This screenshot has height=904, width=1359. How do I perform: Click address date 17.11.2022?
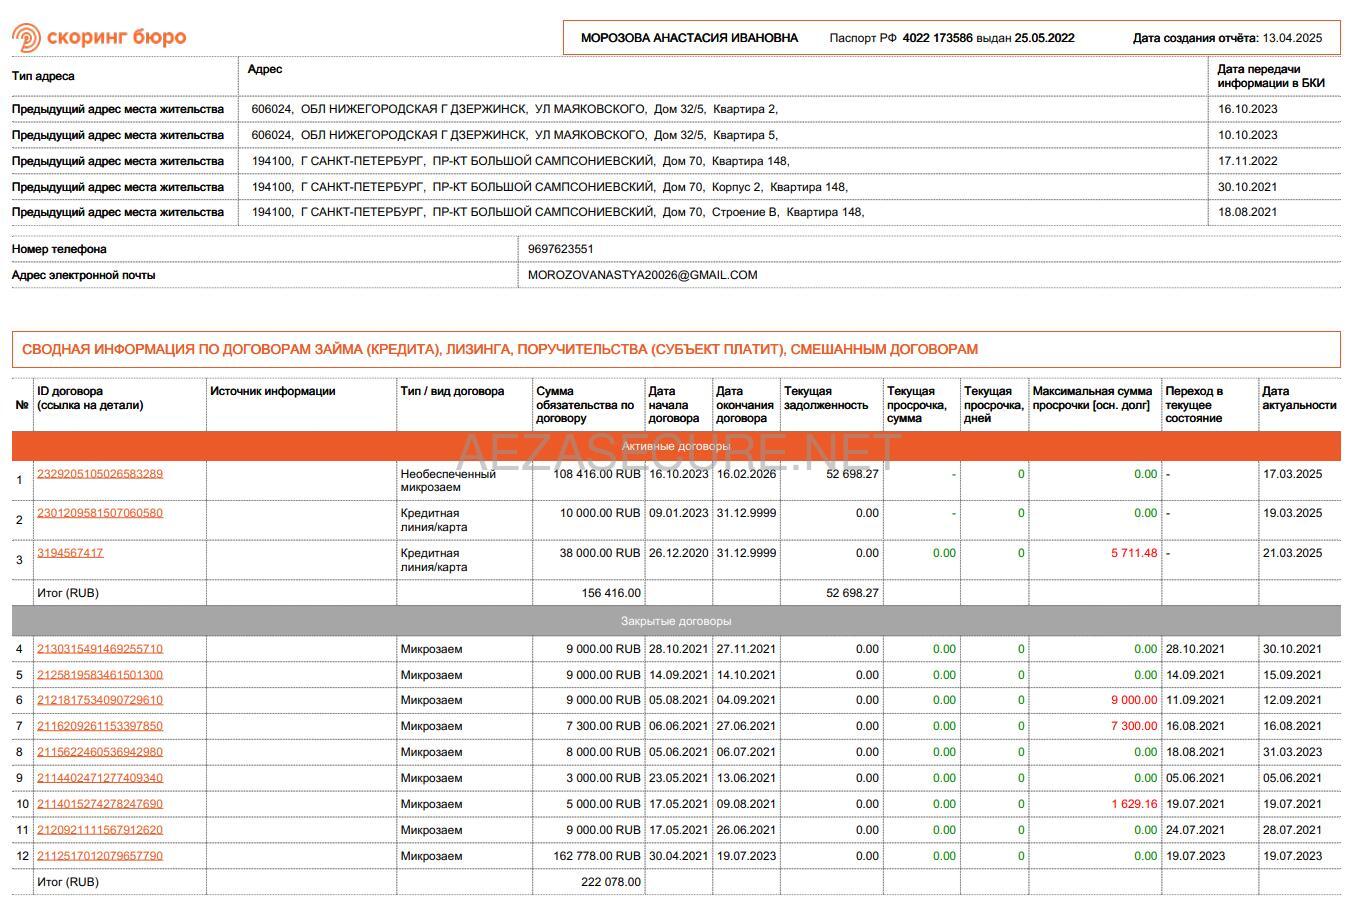pyautogui.click(x=1247, y=161)
